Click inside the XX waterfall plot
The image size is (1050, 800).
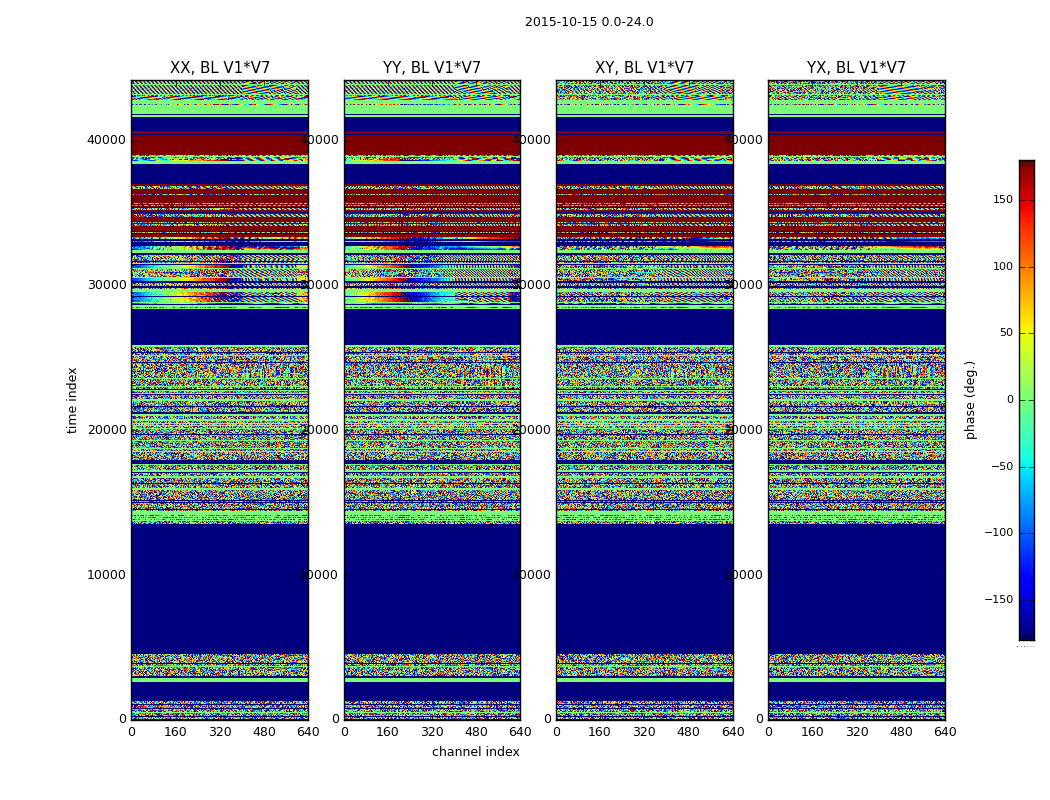tap(220, 400)
